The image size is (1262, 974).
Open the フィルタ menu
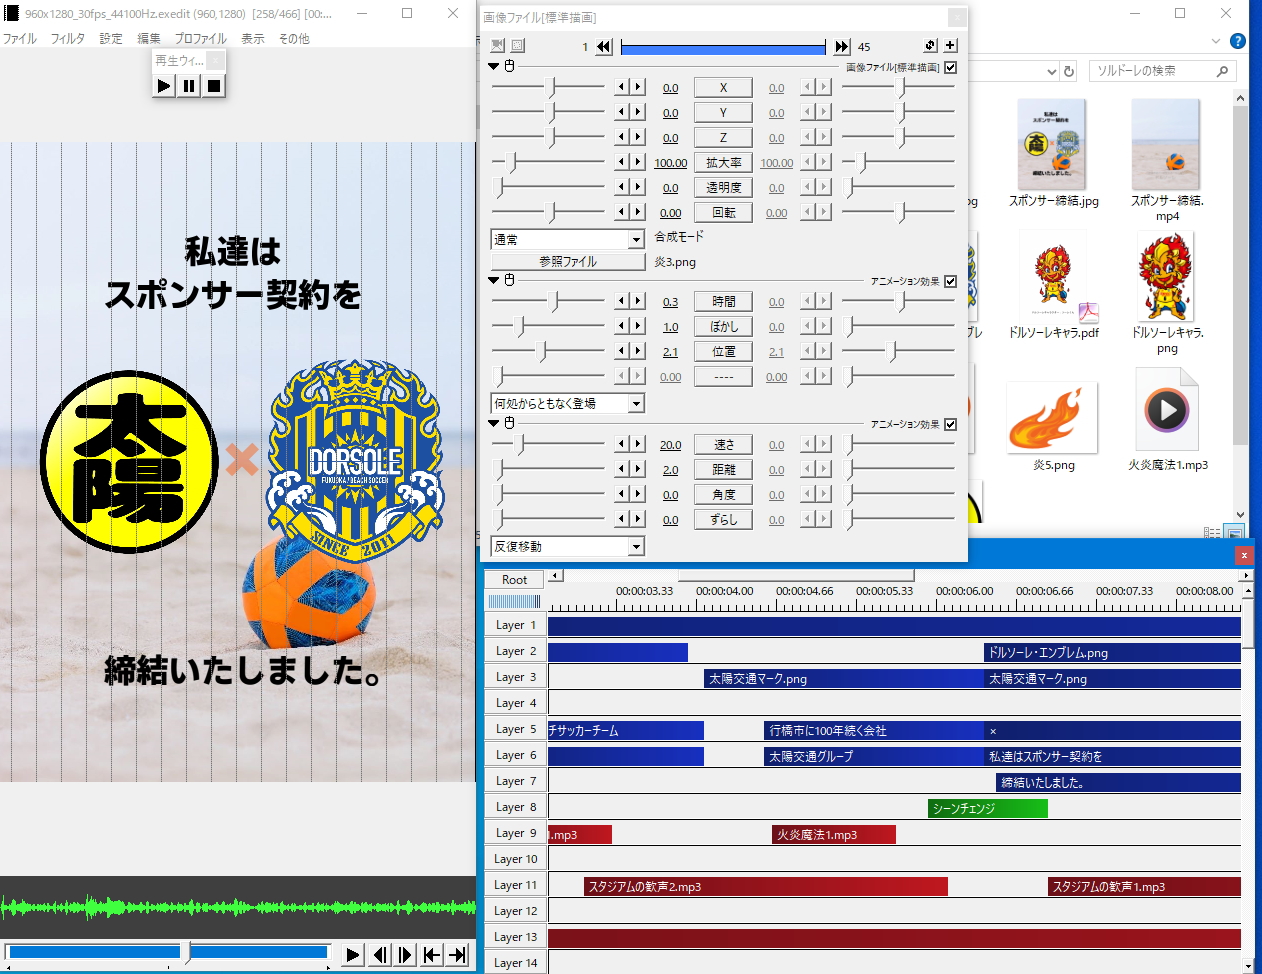pyautogui.click(x=68, y=38)
